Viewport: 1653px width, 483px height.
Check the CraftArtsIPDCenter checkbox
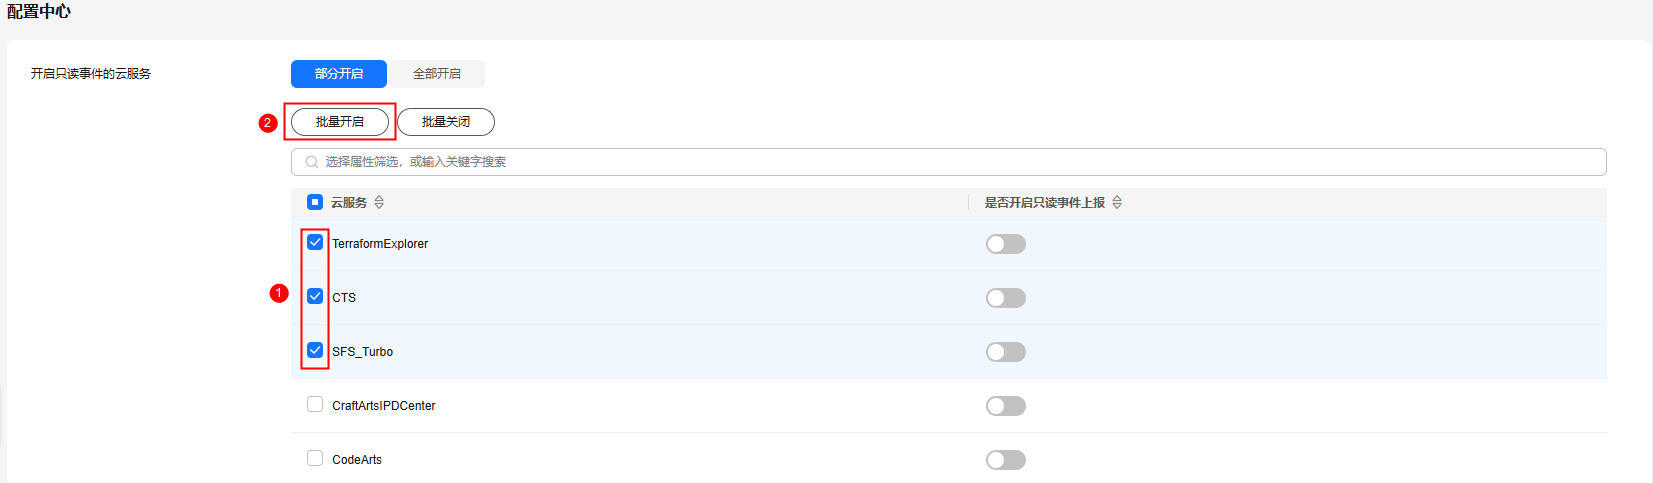pyautogui.click(x=315, y=404)
